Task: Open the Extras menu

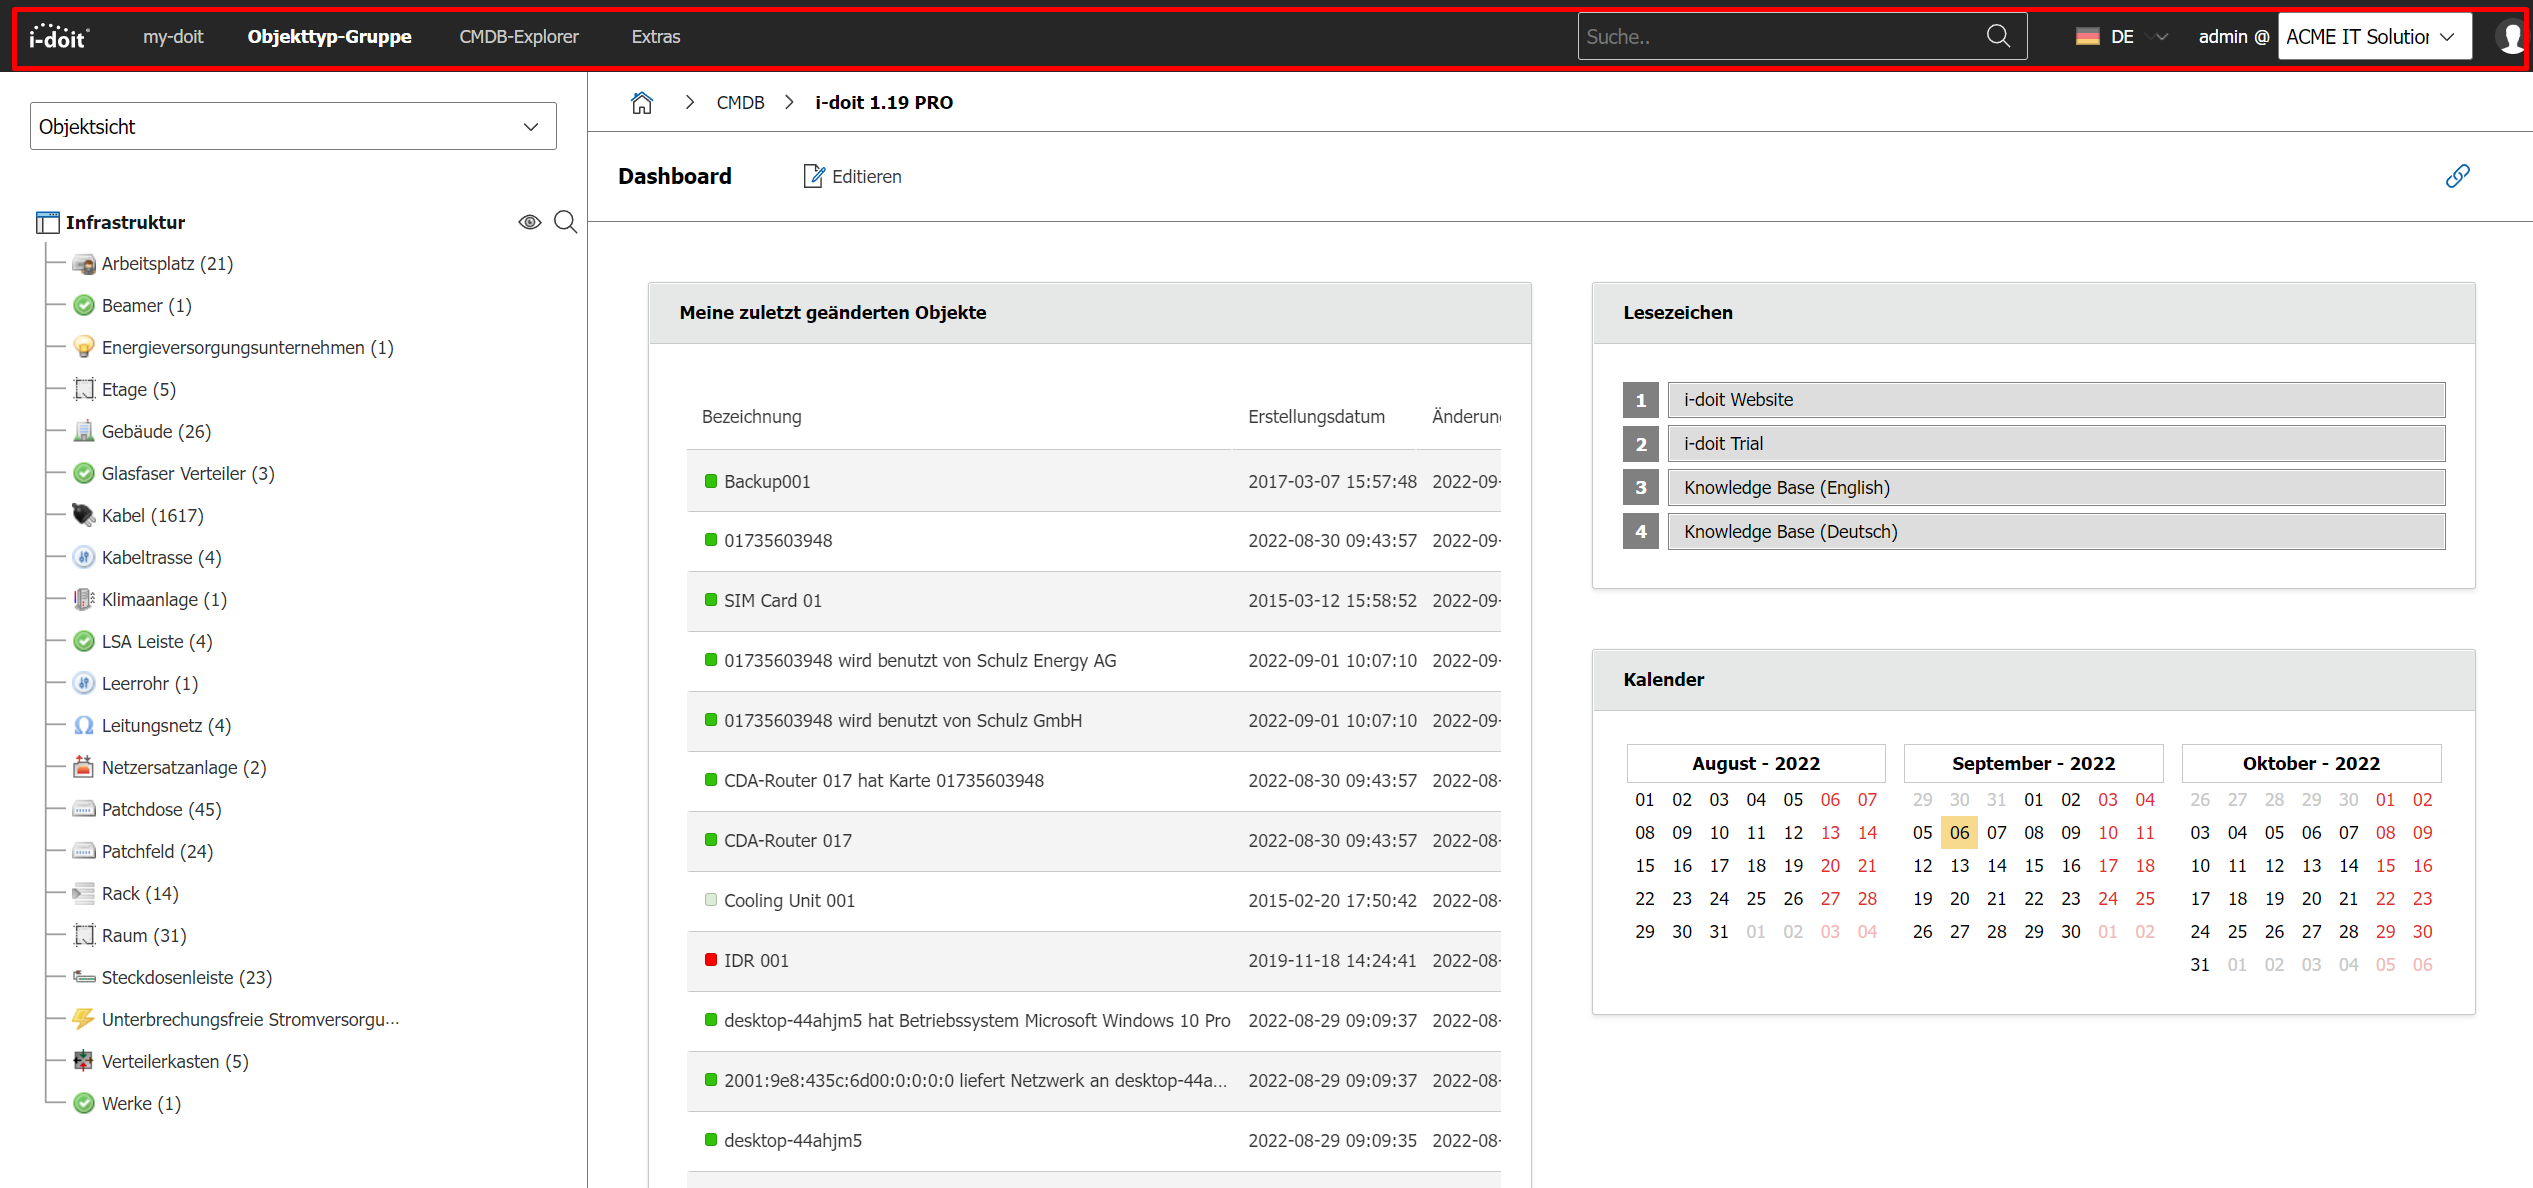Action: click(x=655, y=37)
